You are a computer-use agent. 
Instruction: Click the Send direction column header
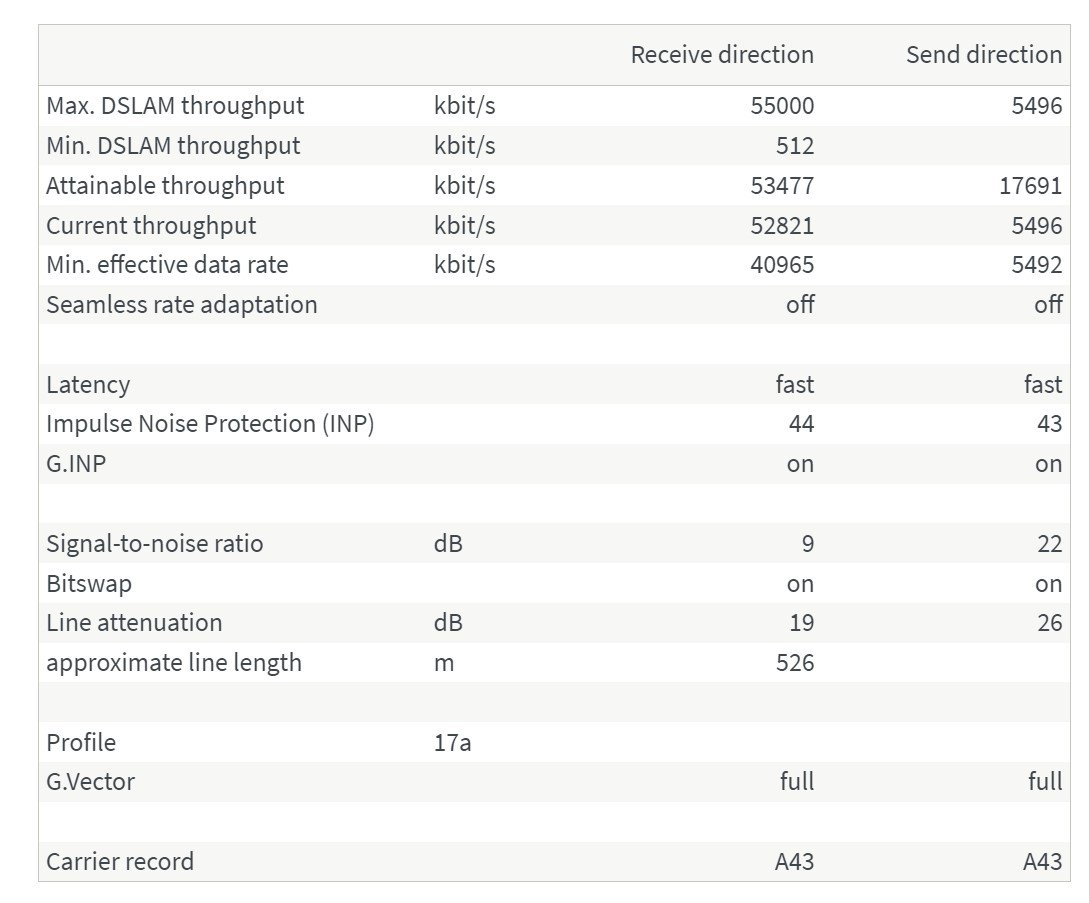(983, 55)
